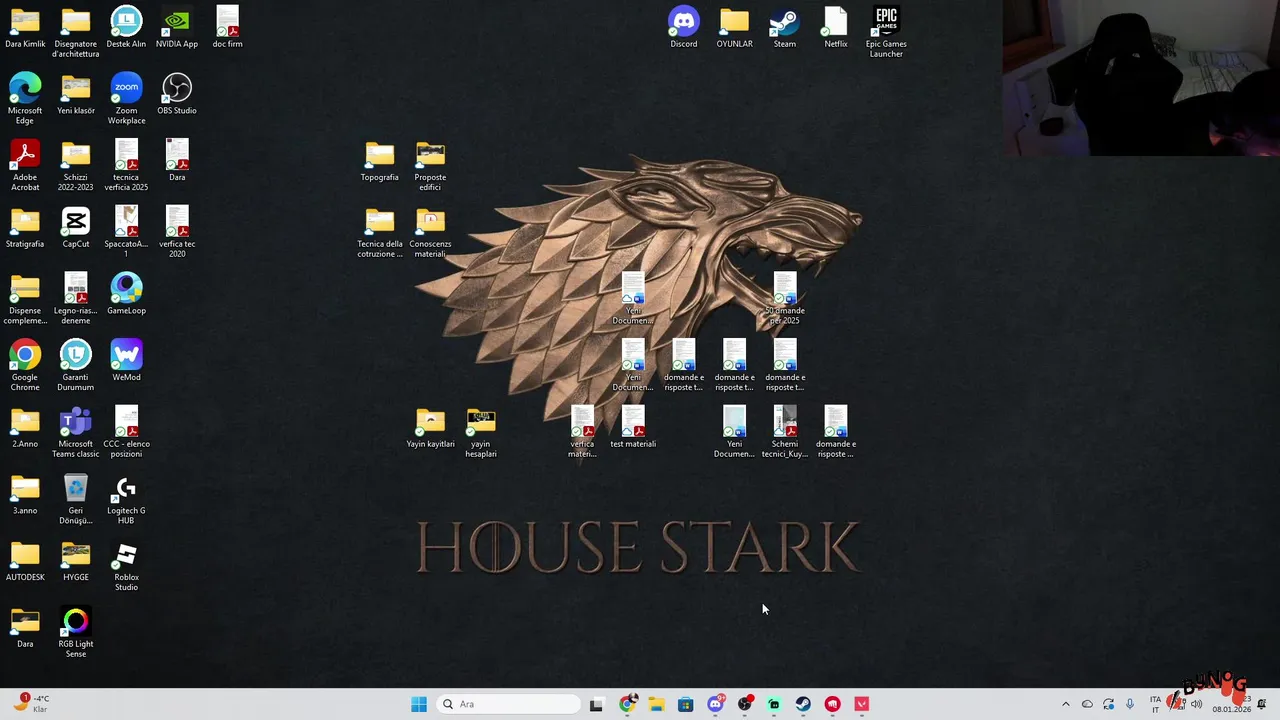Select the Adobe Acrobat shortcut
Screen dimensions: 1280x720
coord(25,166)
